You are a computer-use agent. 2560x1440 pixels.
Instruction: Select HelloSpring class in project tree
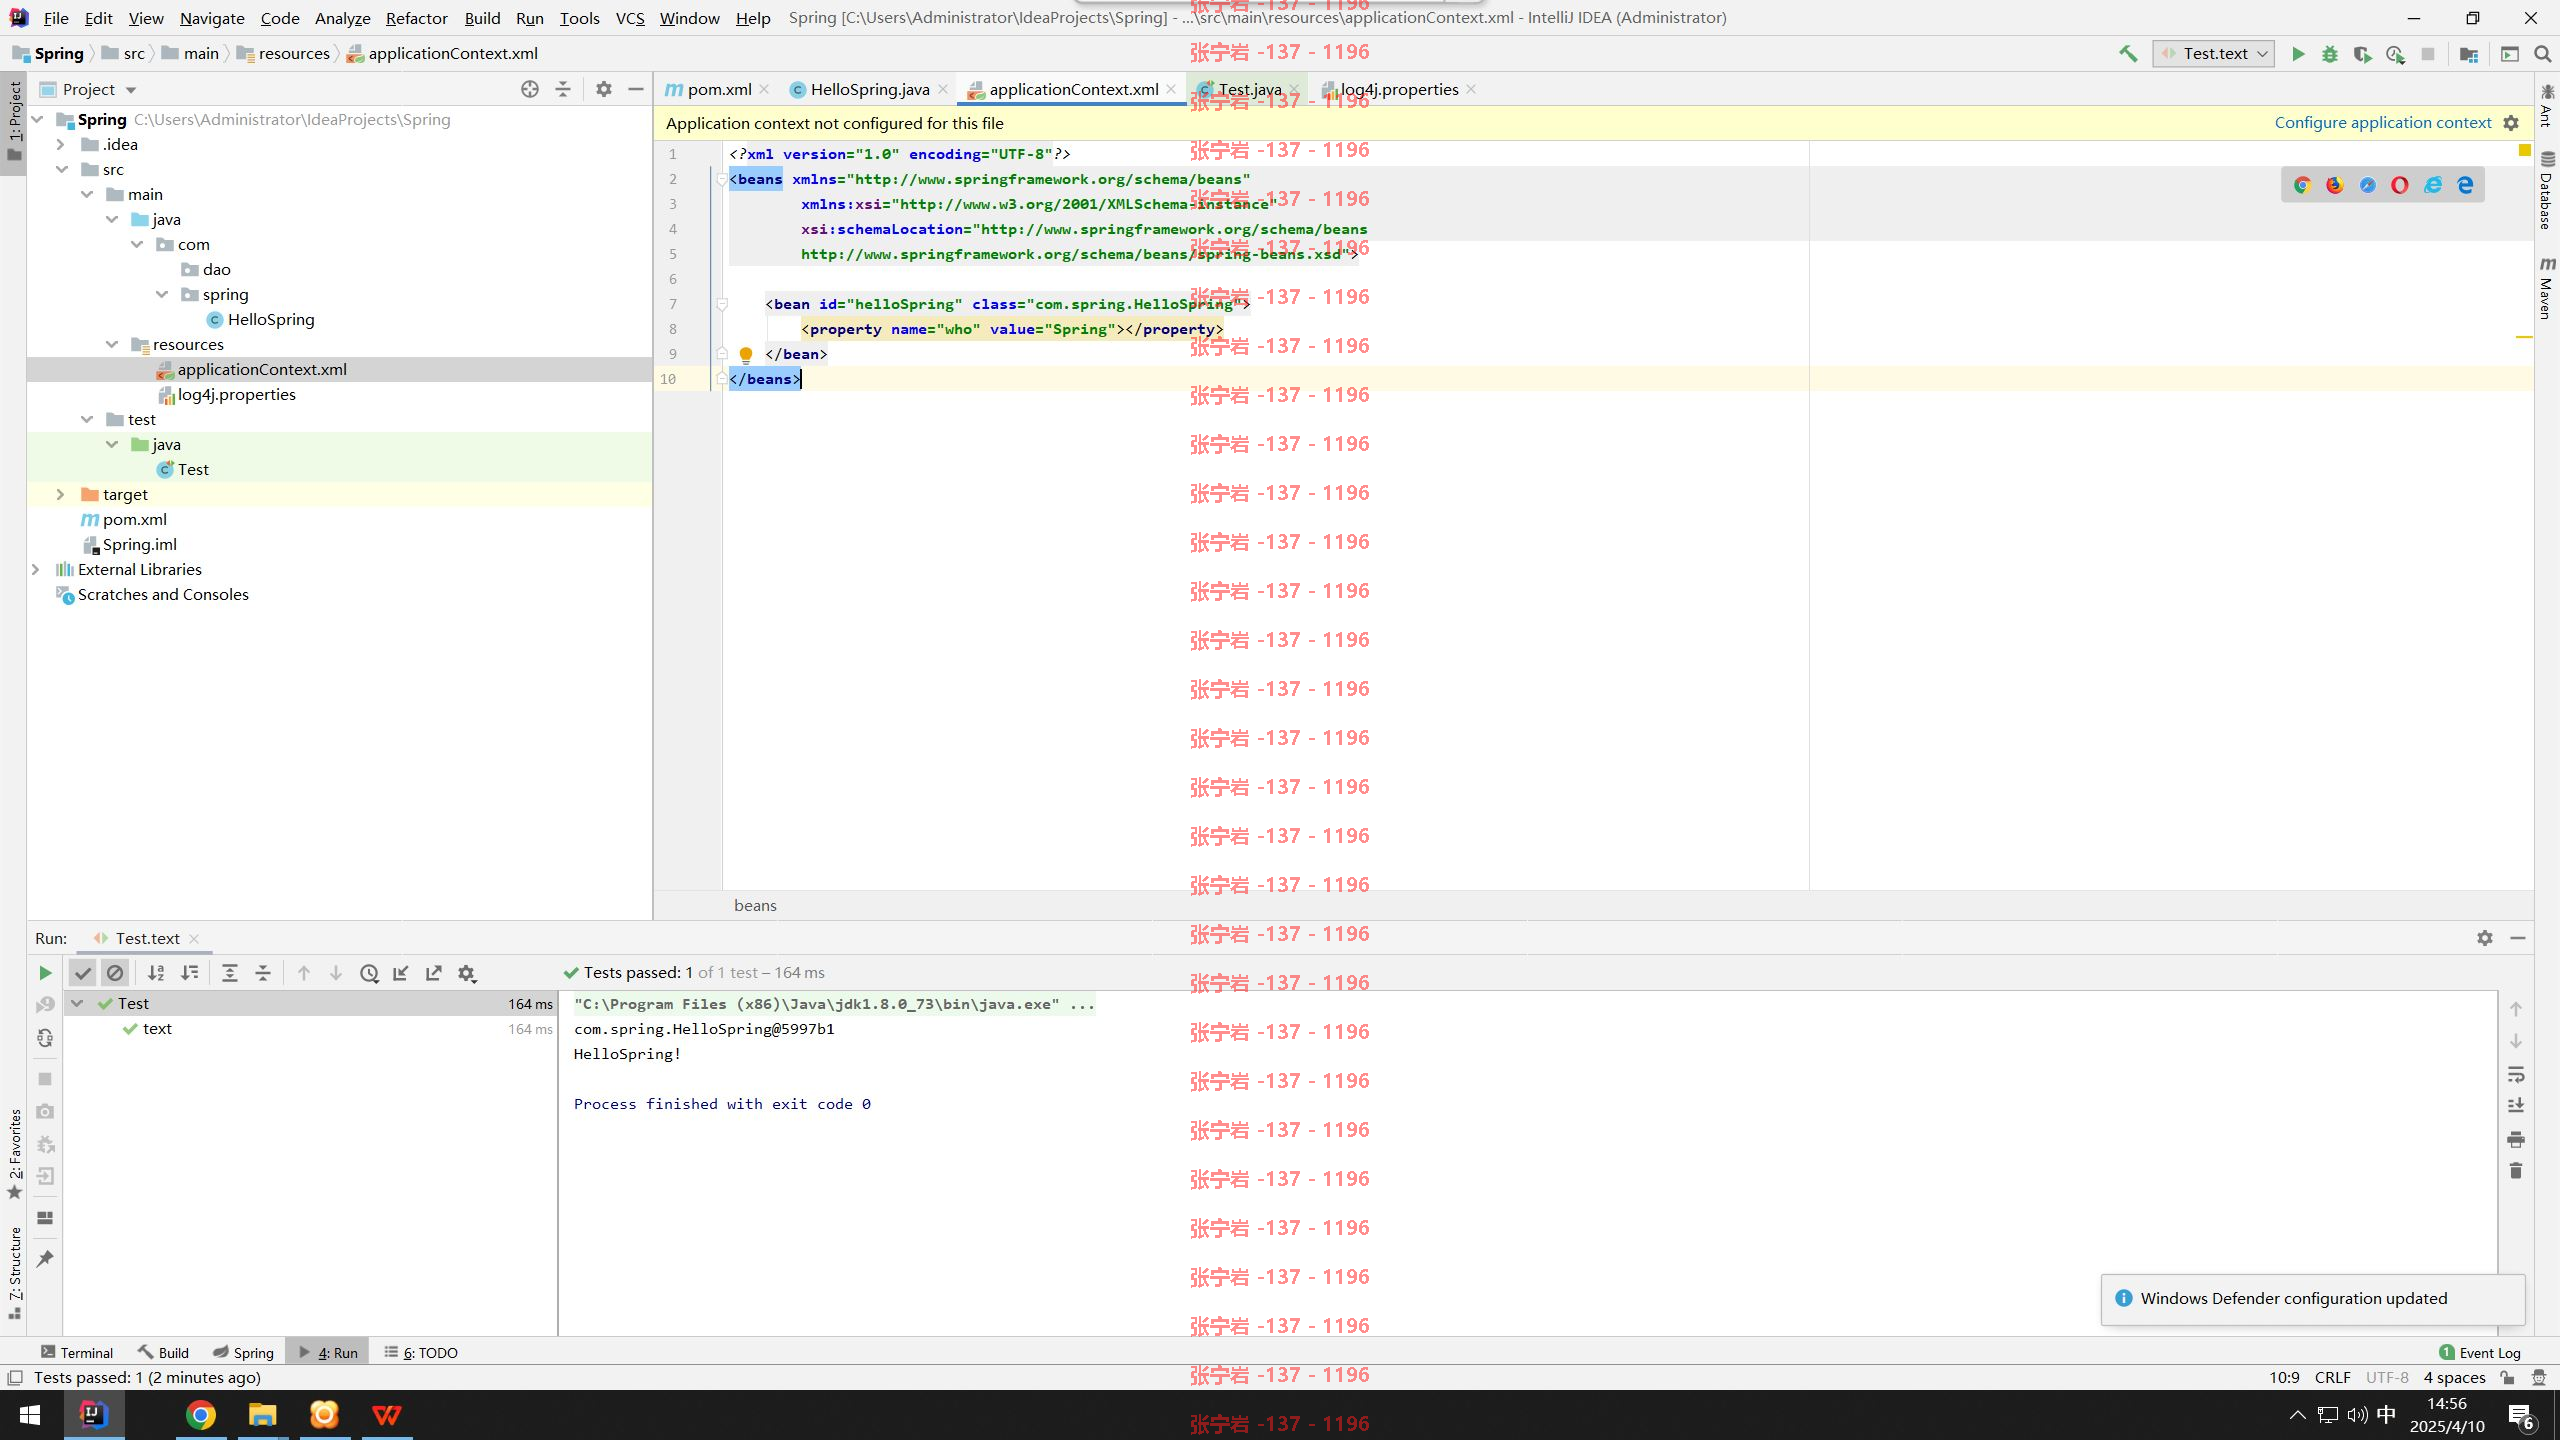(270, 319)
